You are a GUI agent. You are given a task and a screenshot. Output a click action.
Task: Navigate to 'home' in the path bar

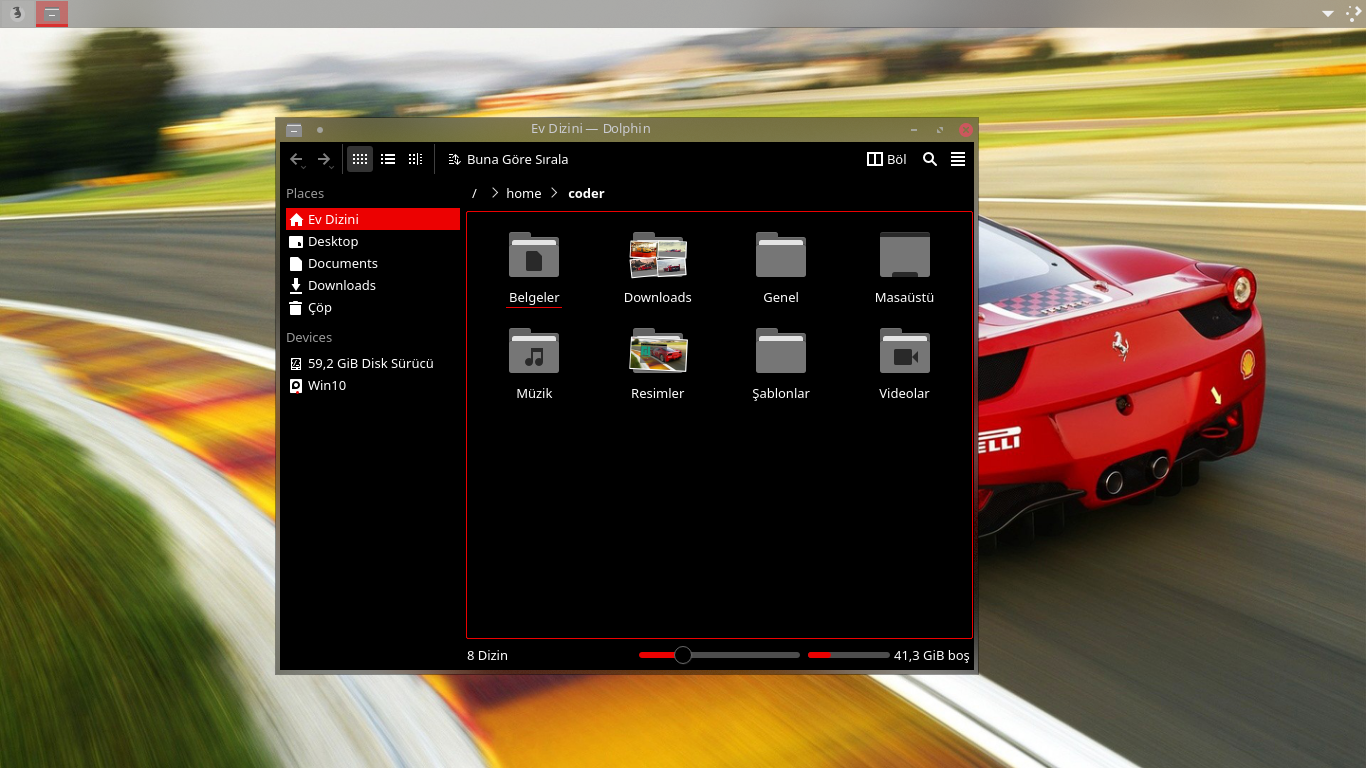click(523, 193)
